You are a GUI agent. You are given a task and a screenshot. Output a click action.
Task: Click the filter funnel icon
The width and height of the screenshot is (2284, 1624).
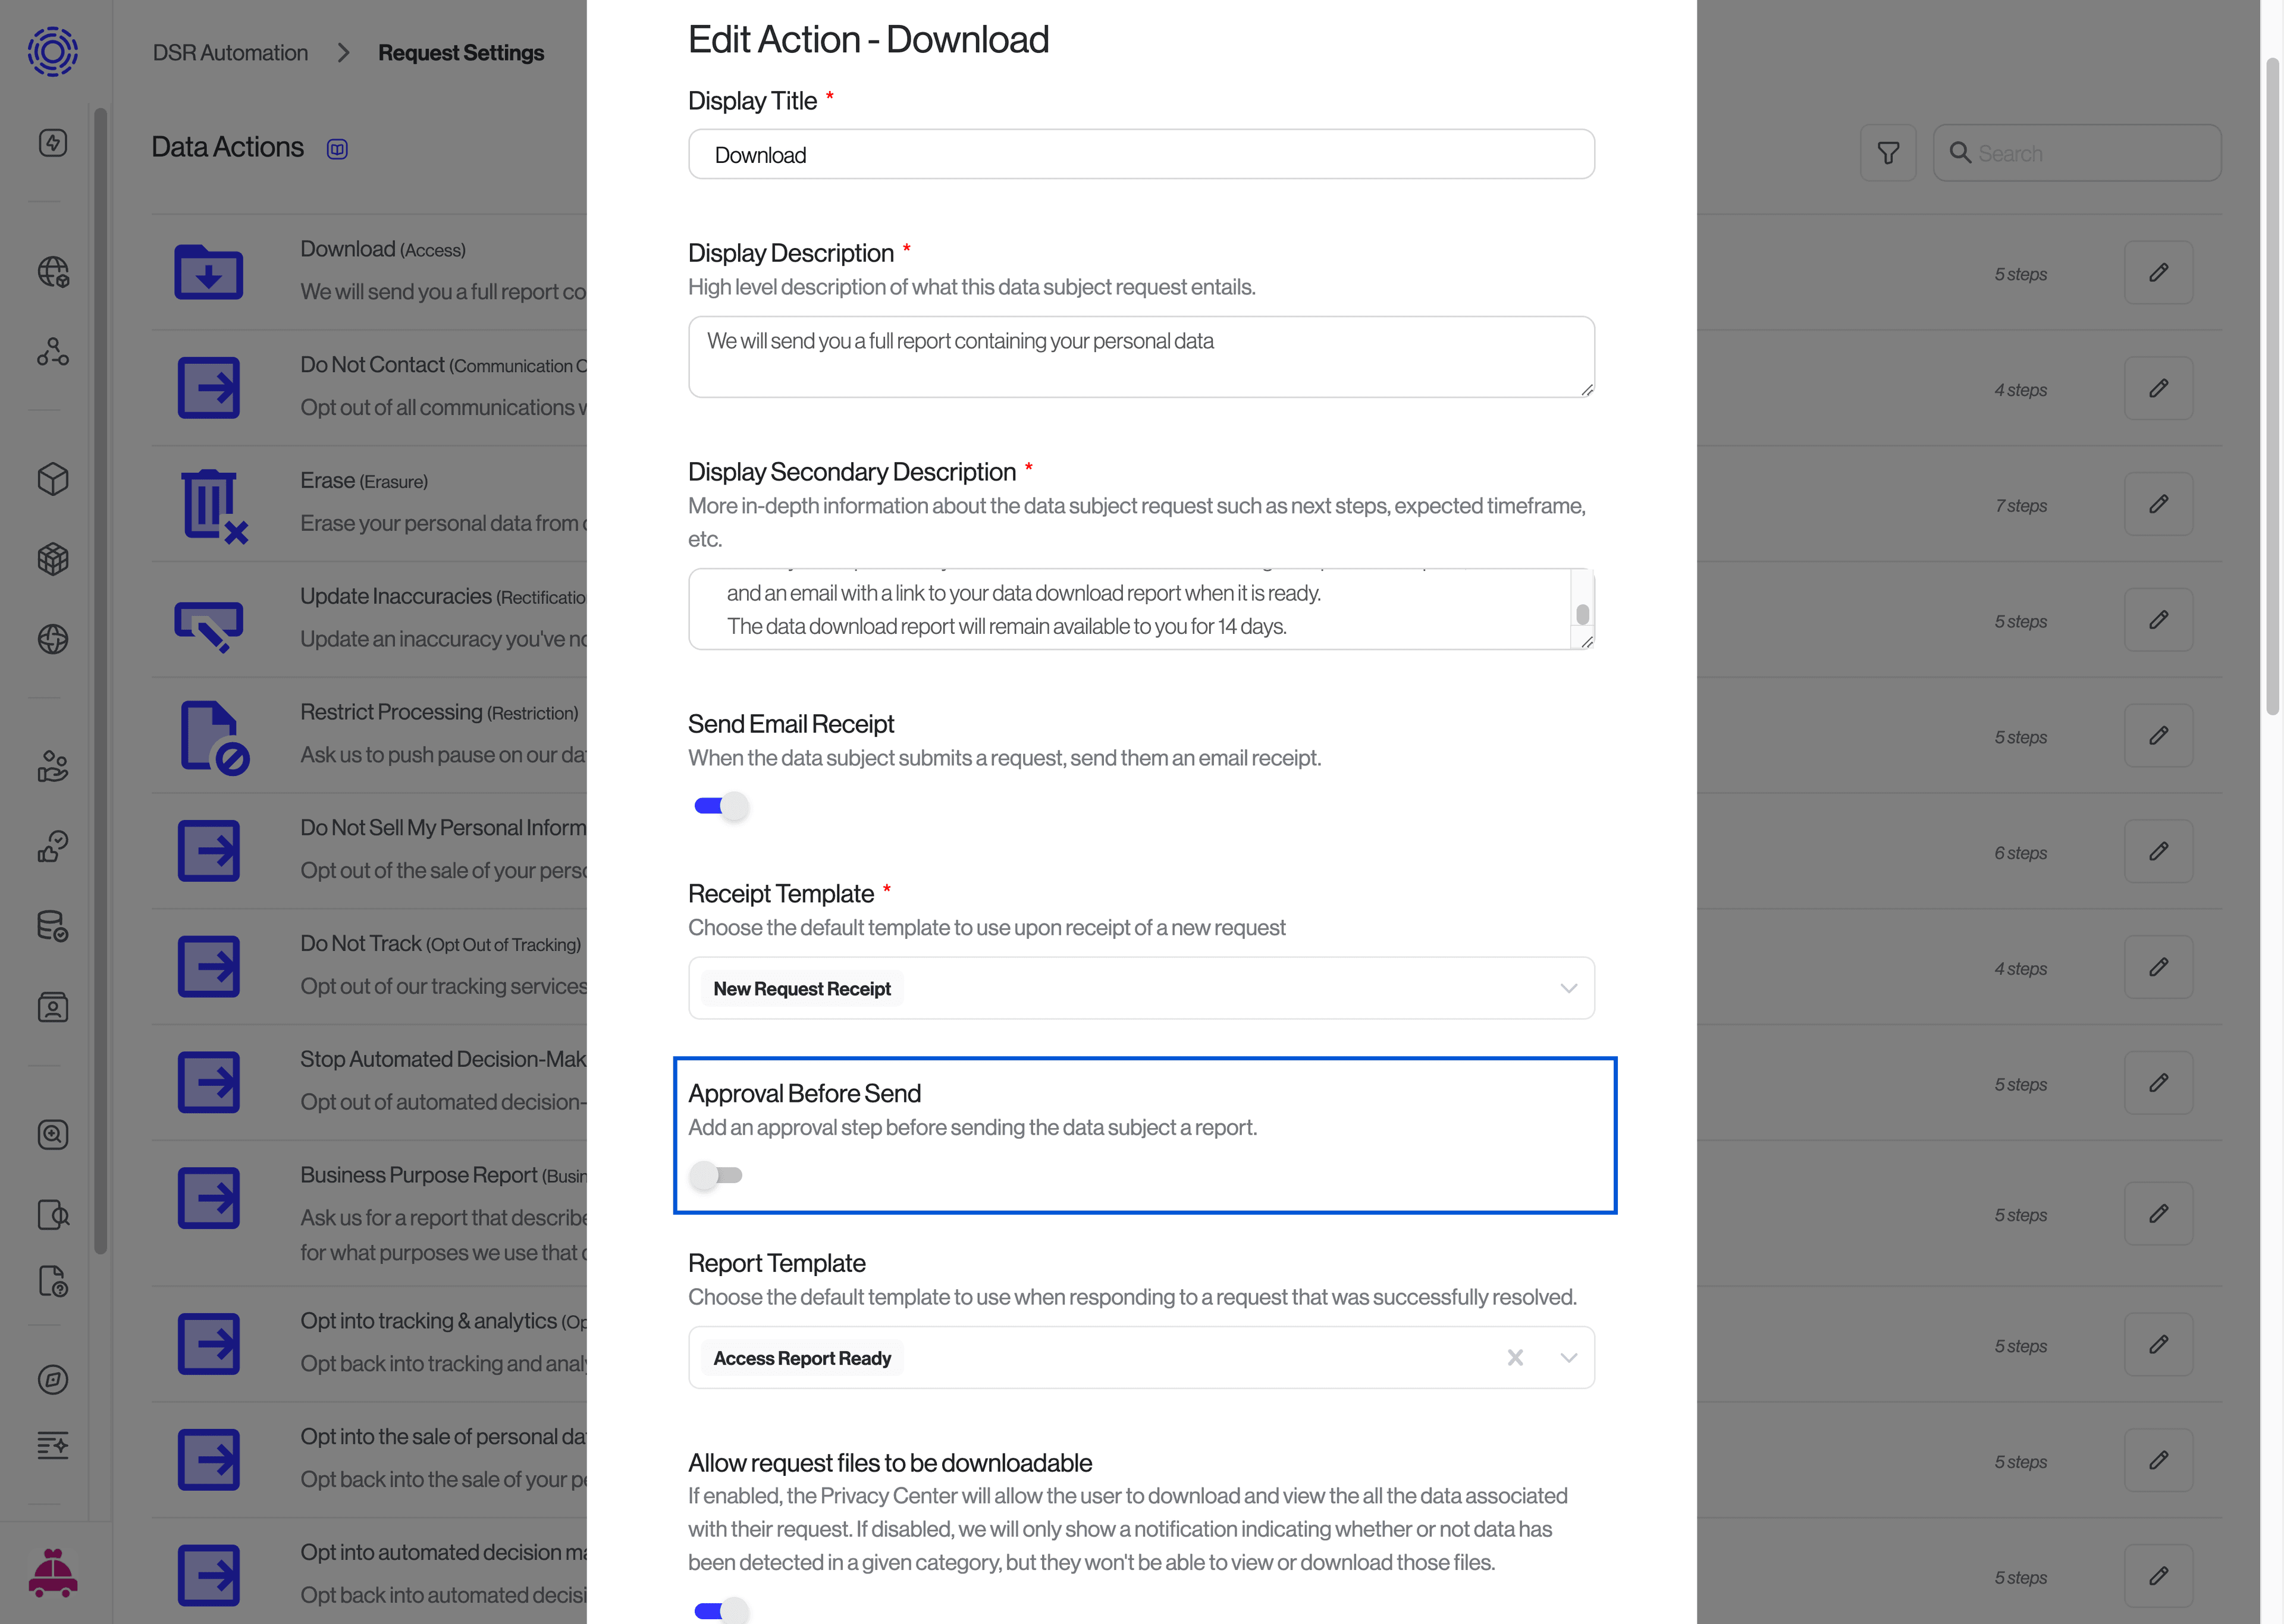coord(1888,153)
